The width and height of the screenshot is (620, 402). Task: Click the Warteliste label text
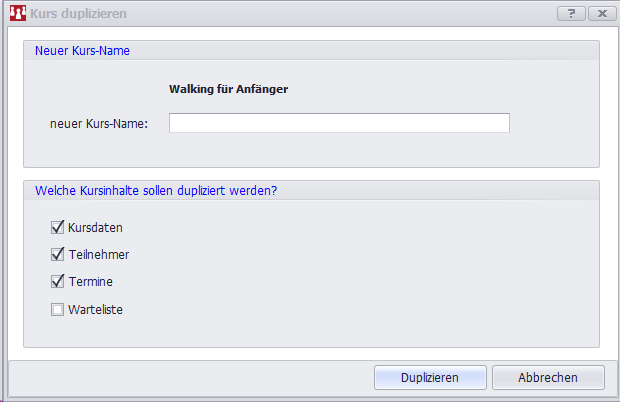(x=96, y=309)
